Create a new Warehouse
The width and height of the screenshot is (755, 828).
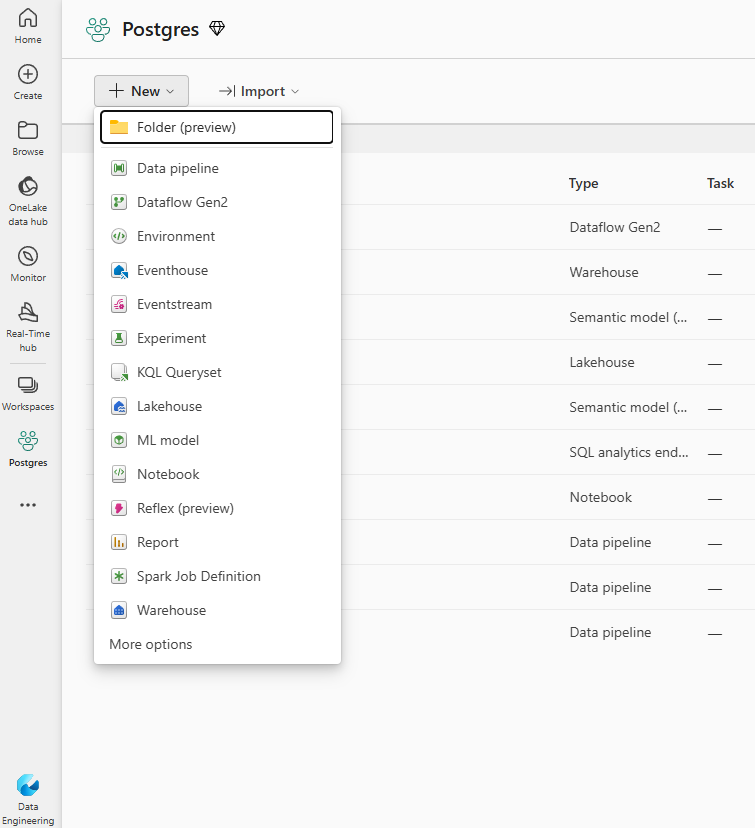click(x=216, y=610)
